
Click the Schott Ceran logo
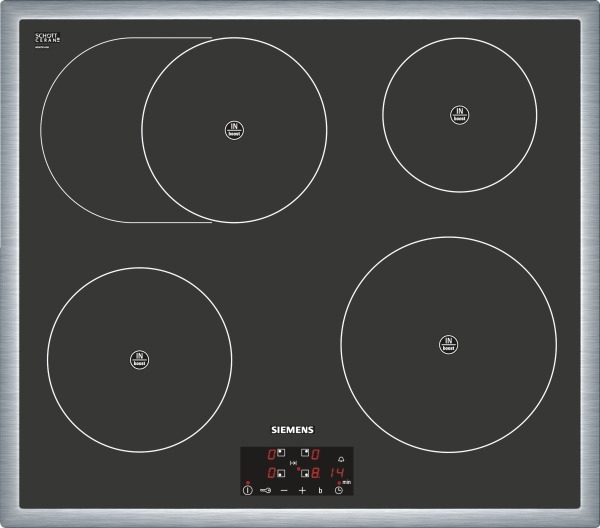tap(48, 38)
